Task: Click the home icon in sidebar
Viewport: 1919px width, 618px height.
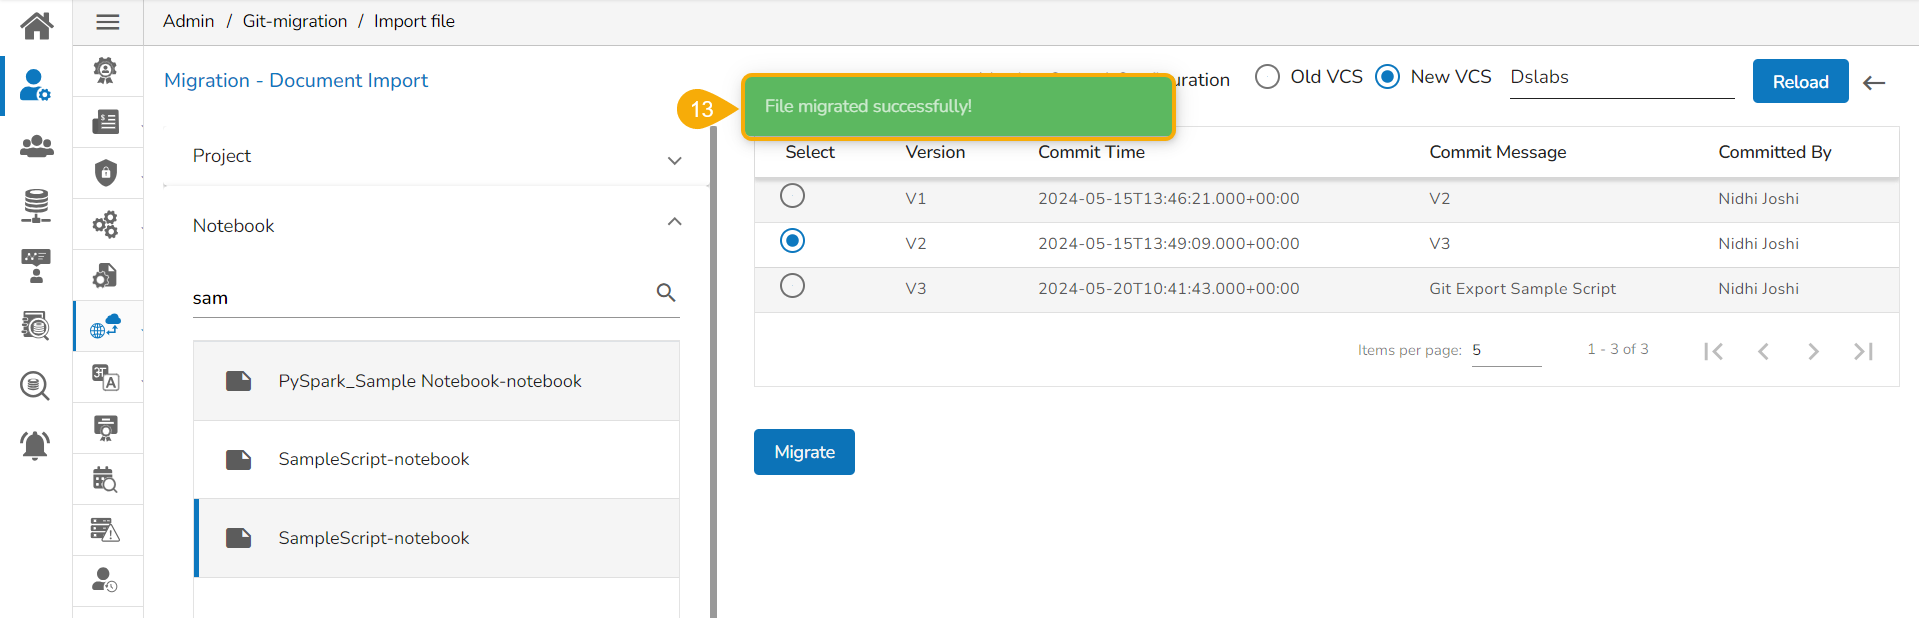Action: pos(36,24)
